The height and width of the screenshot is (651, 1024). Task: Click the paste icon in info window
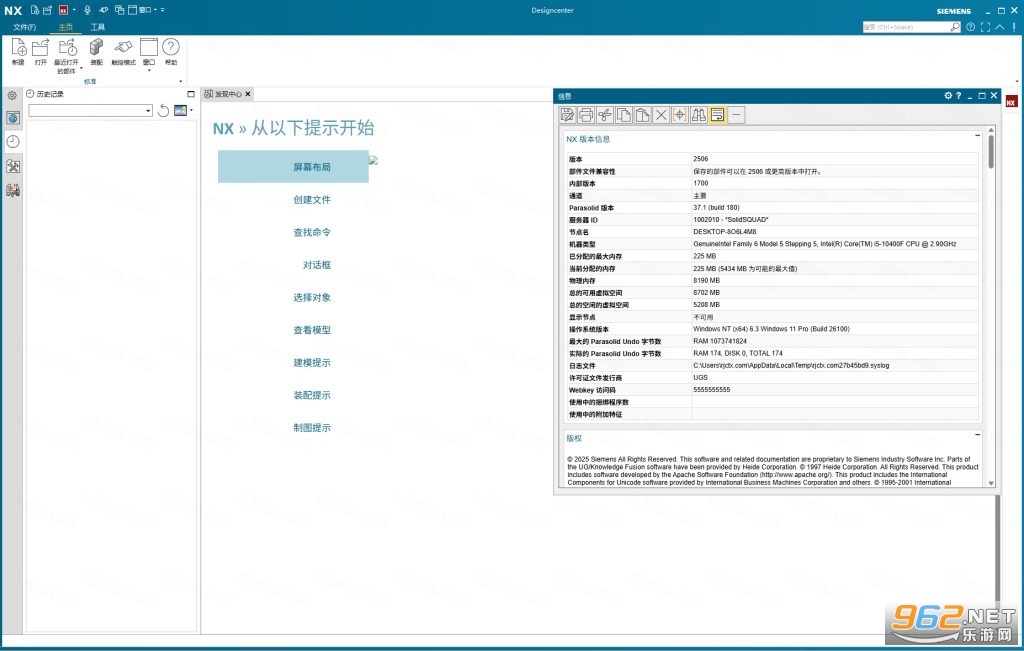(x=643, y=115)
